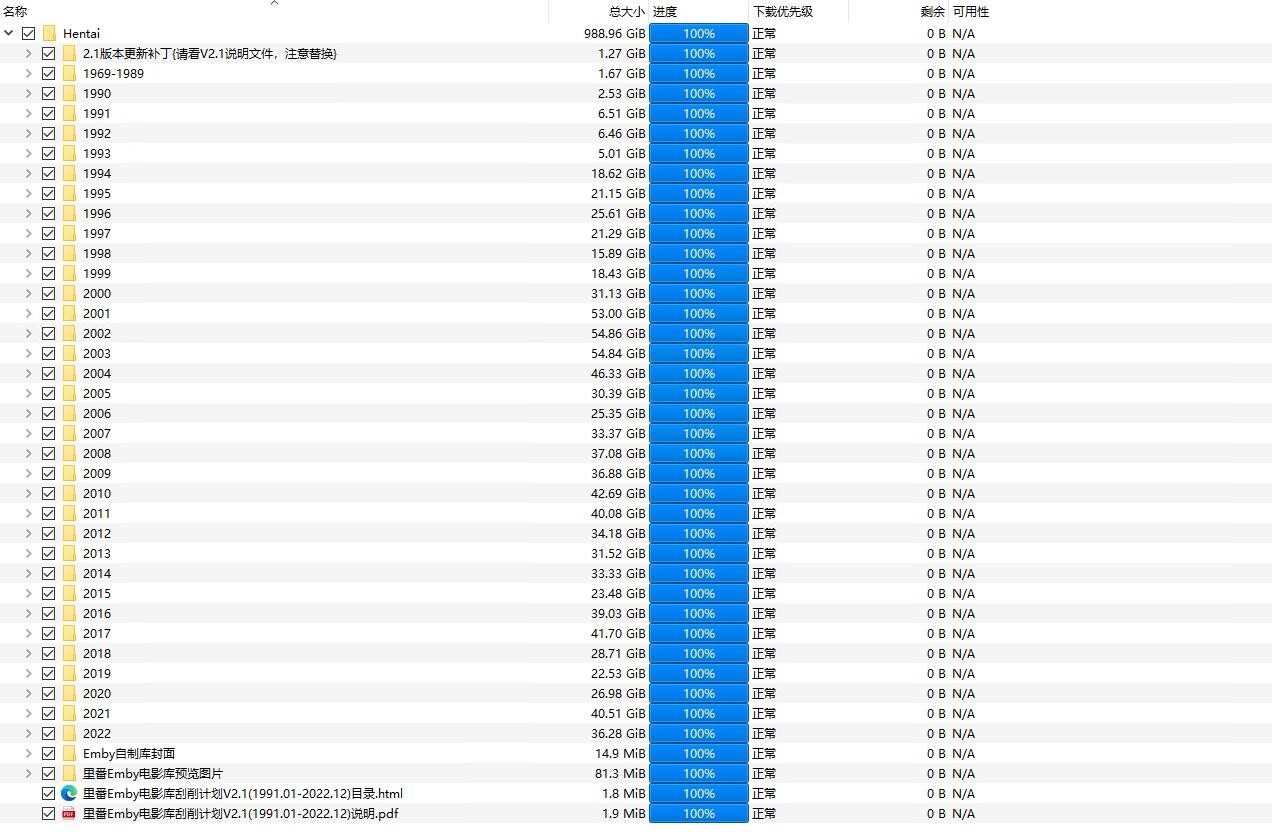
Task: Uncheck the 2004 folder checkbox
Action: 48,373
